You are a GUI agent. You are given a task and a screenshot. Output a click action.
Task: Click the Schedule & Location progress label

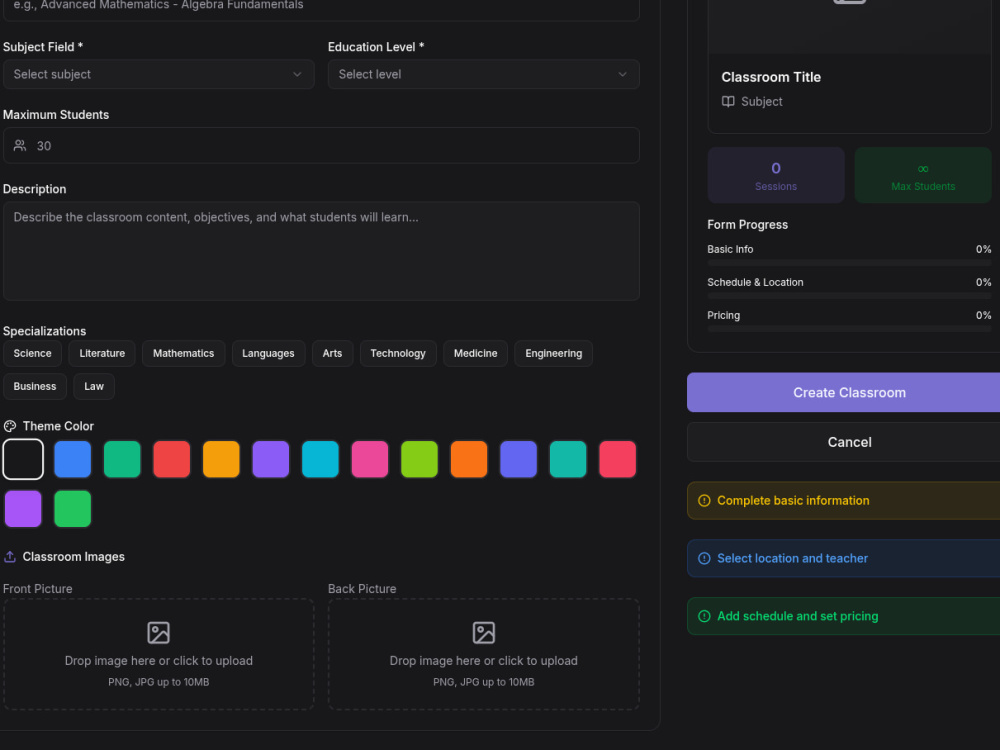tap(755, 283)
